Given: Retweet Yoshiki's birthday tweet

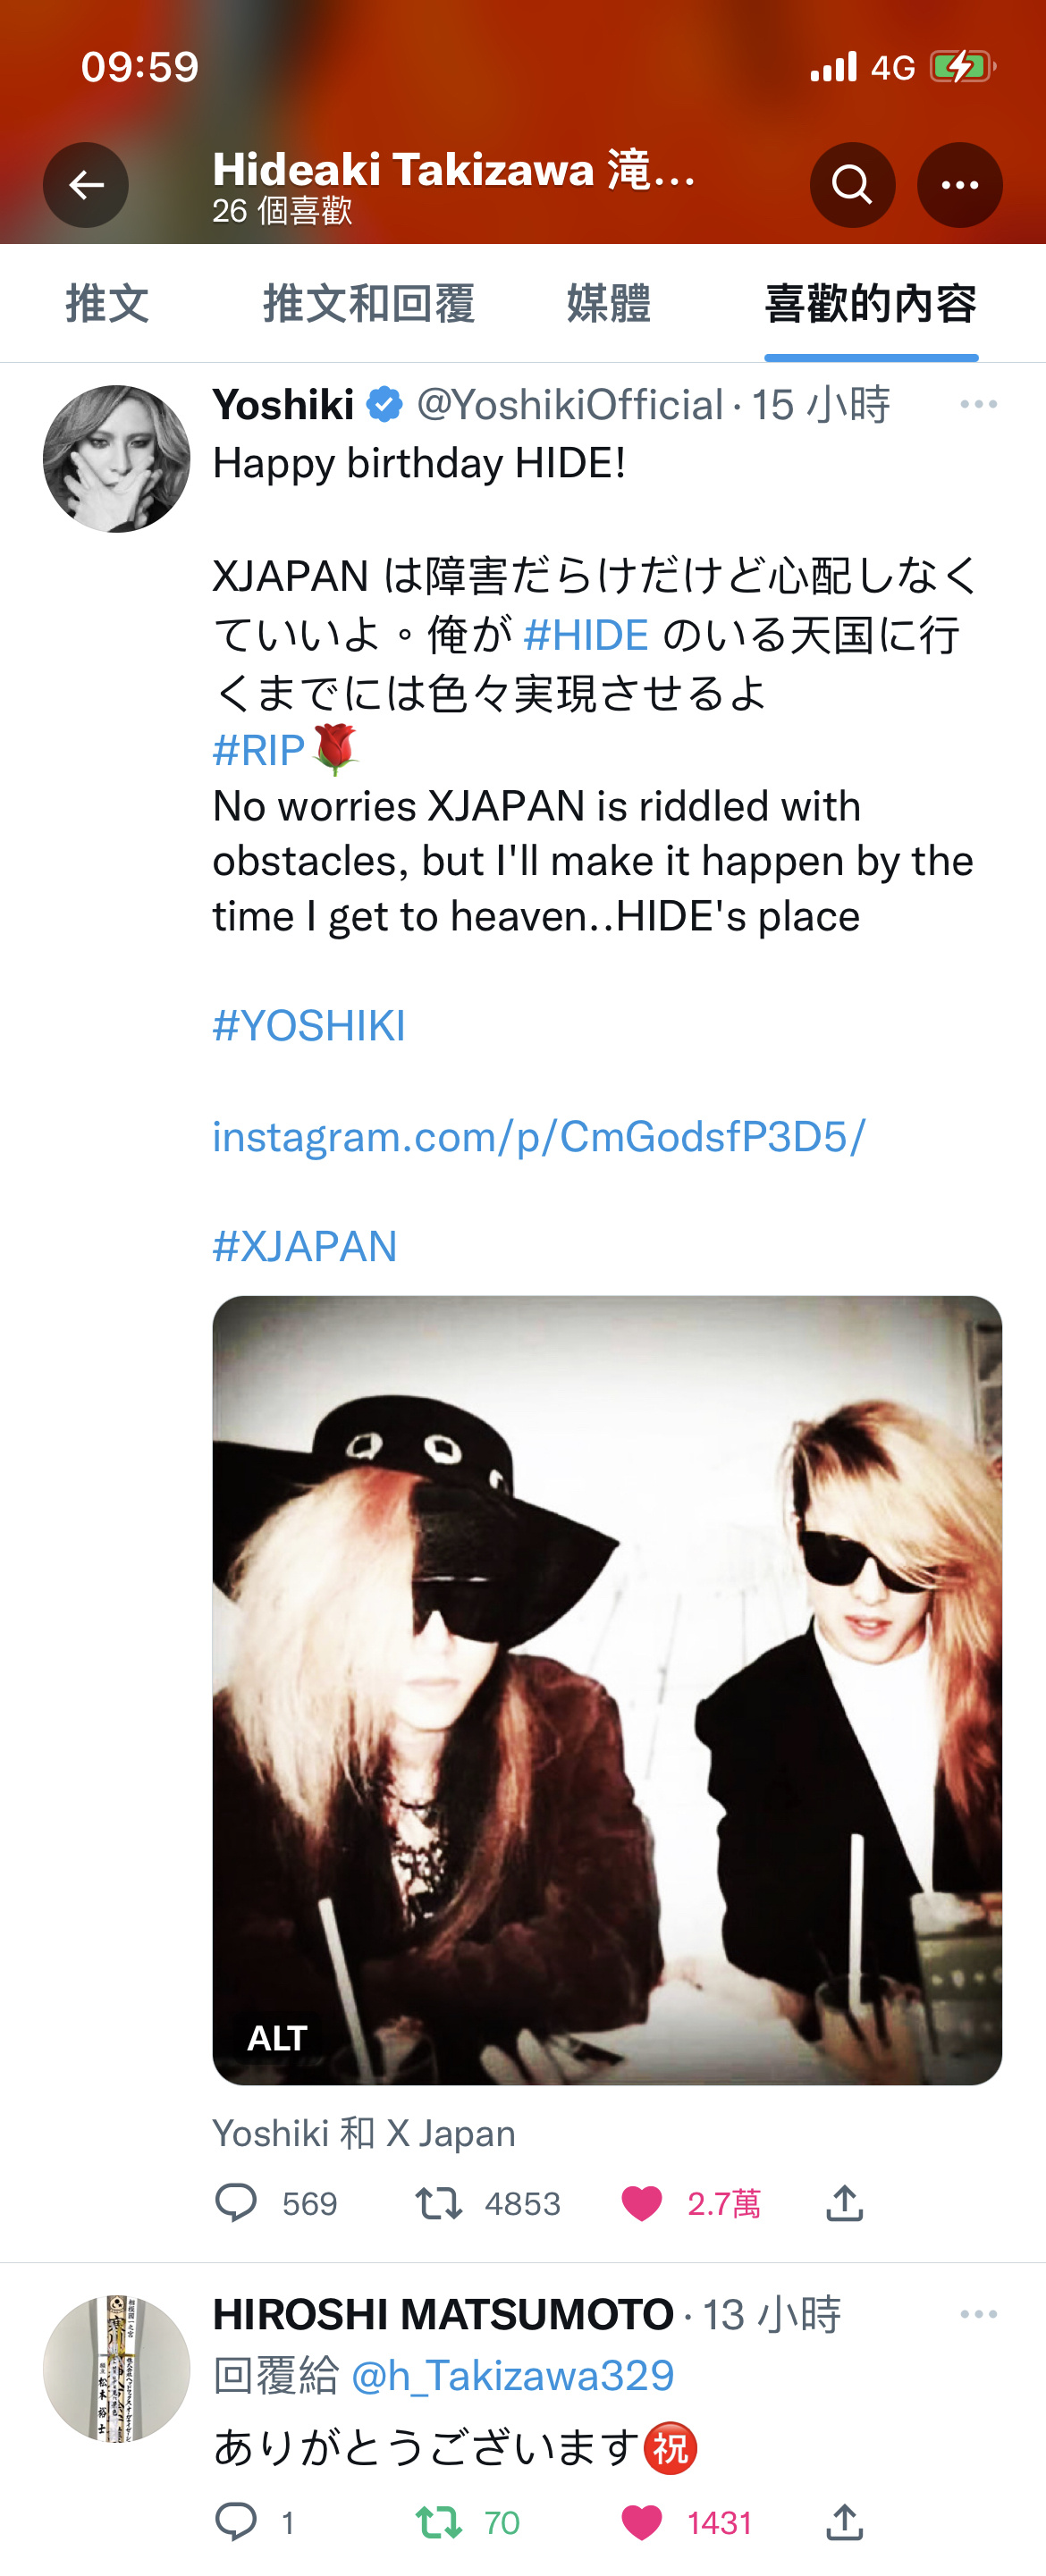Looking at the screenshot, I should click(x=438, y=2203).
